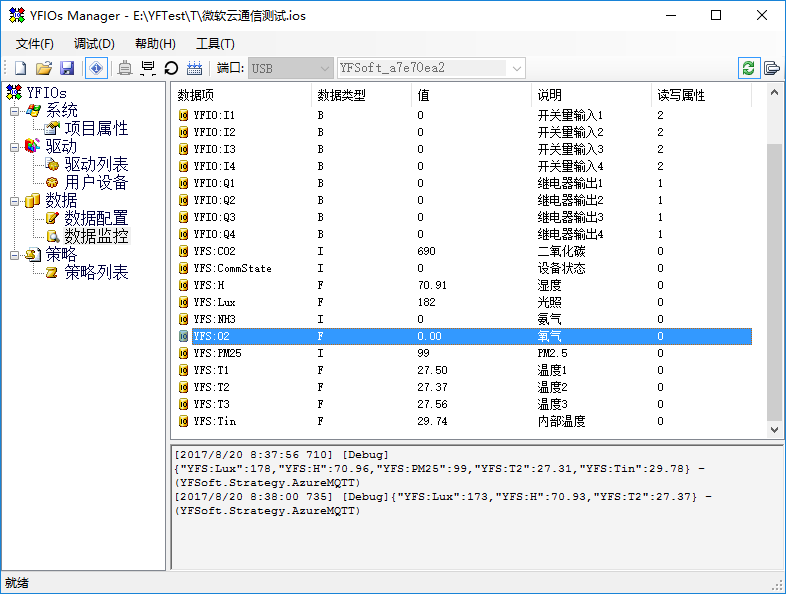Viewport: 786px width, 594px height.
Task: Click the icon of row YFIO:I3
Action: 183,149
